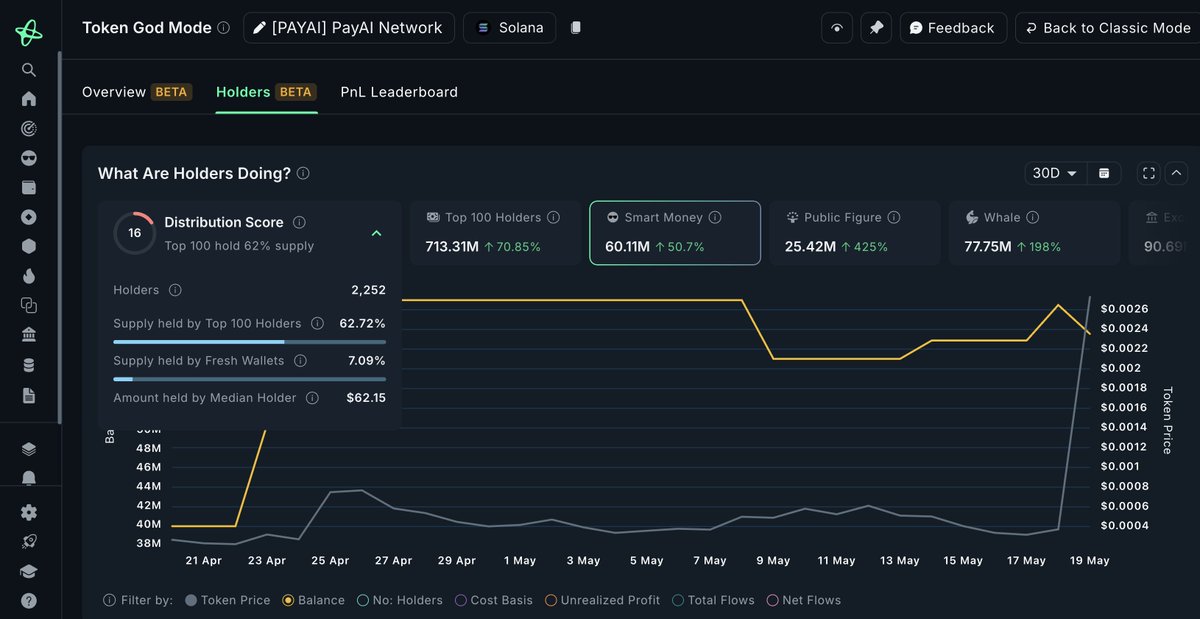1200x619 pixels.
Task: Switch to the Holders BETA tab
Action: pos(267,92)
